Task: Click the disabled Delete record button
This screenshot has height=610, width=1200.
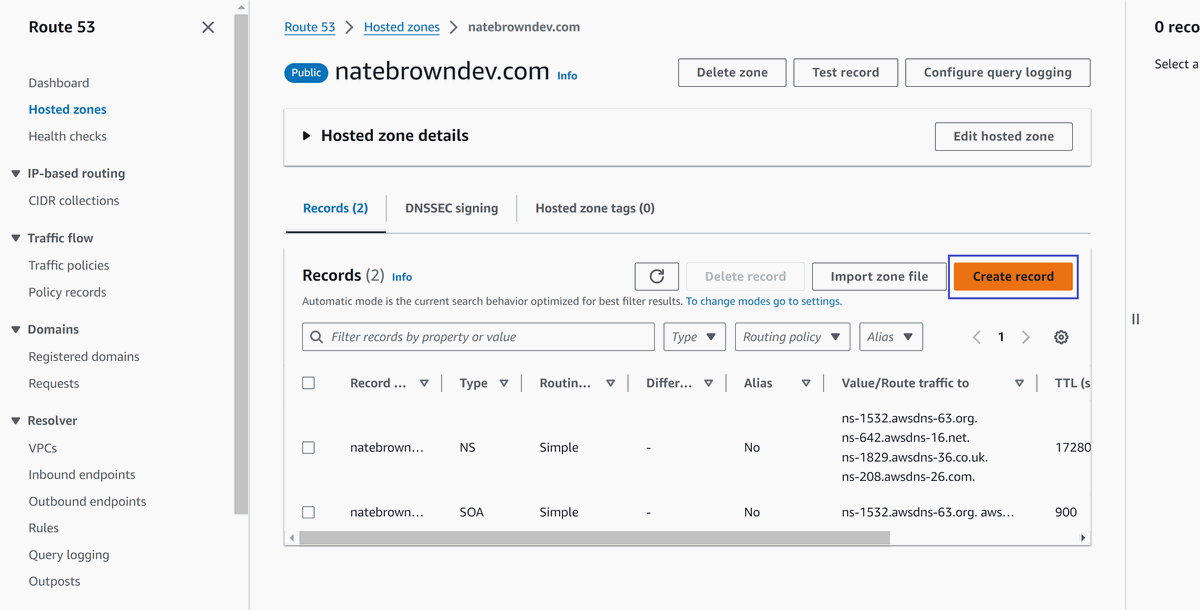Action: pos(745,276)
